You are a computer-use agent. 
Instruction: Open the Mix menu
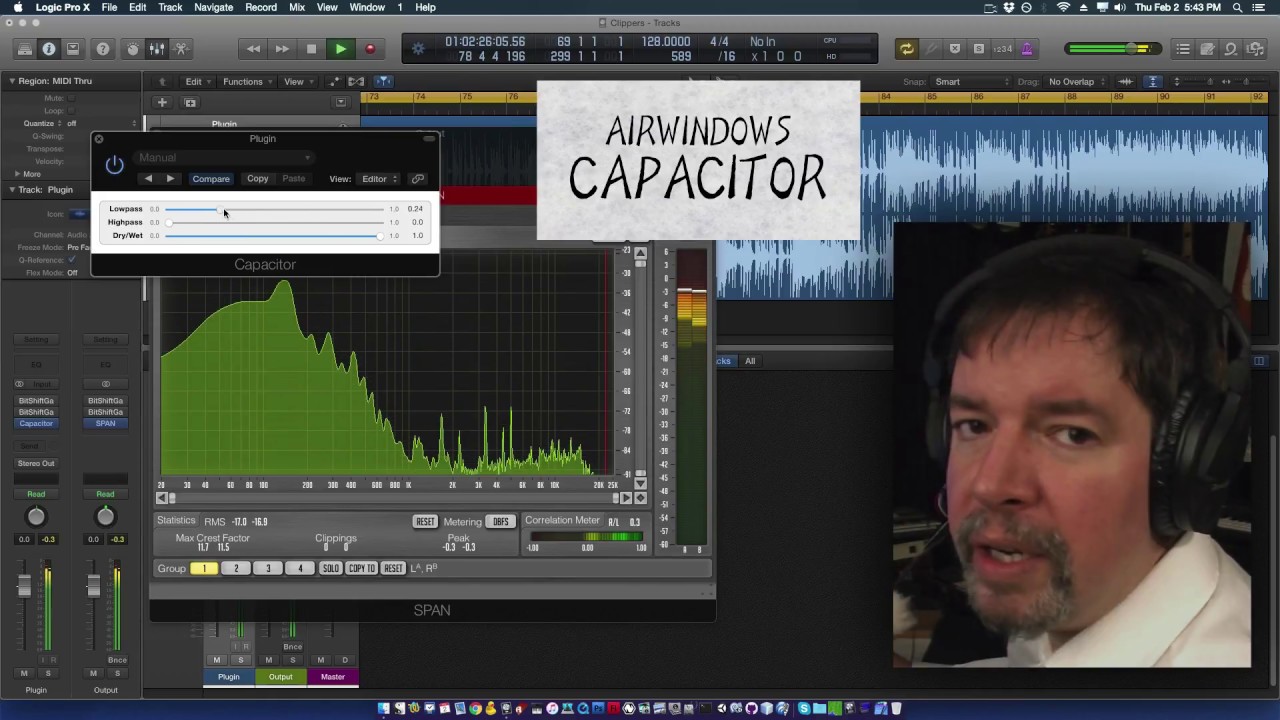click(x=297, y=8)
